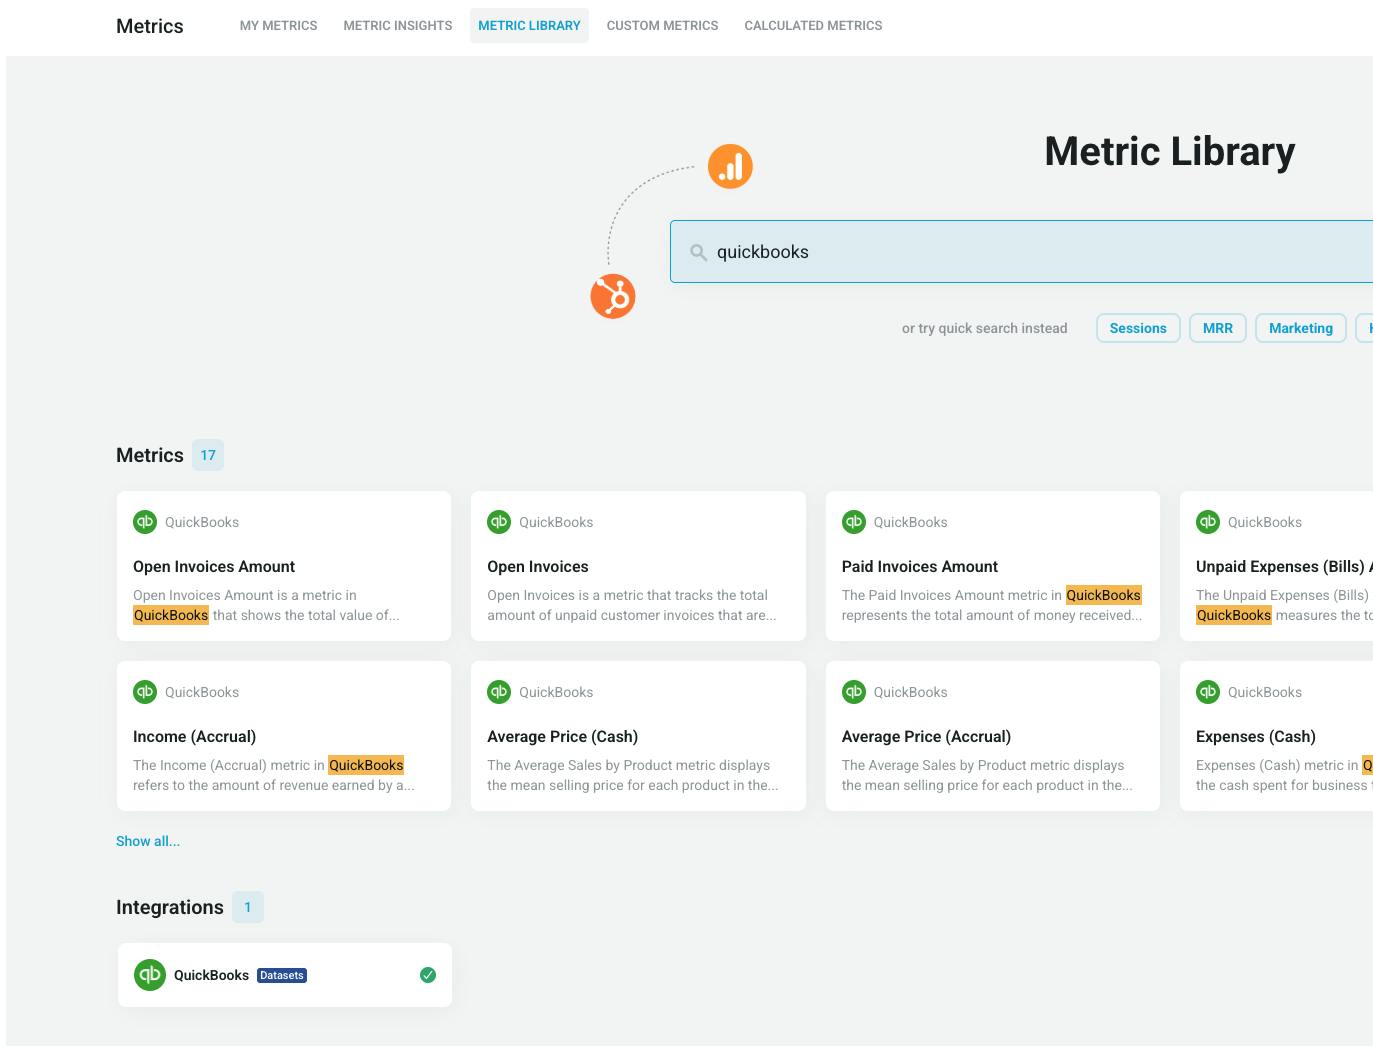Open the Open Invoices metric title
The height and width of the screenshot is (1046, 1373).
pos(538,567)
